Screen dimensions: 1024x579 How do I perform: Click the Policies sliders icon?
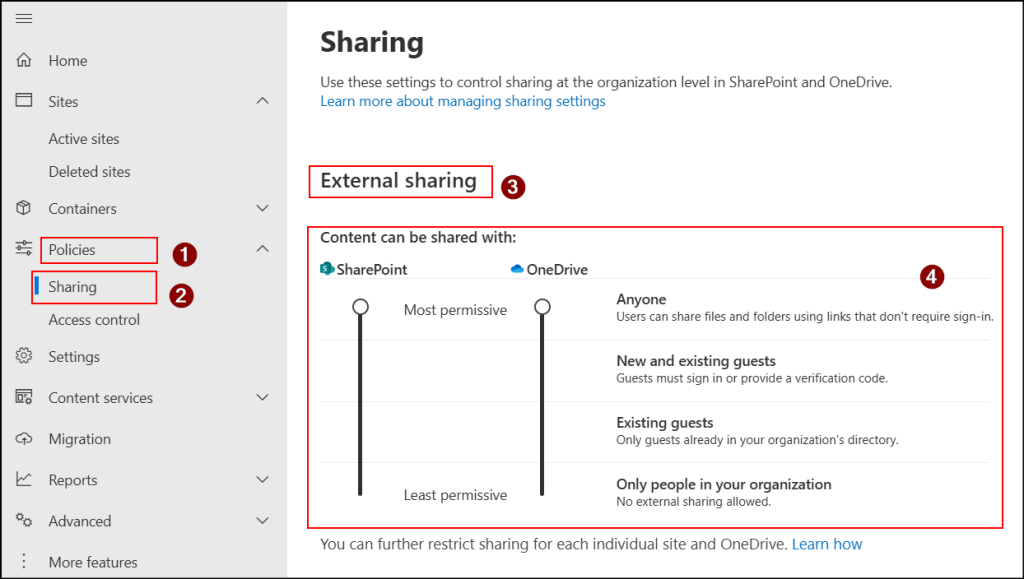point(24,249)
